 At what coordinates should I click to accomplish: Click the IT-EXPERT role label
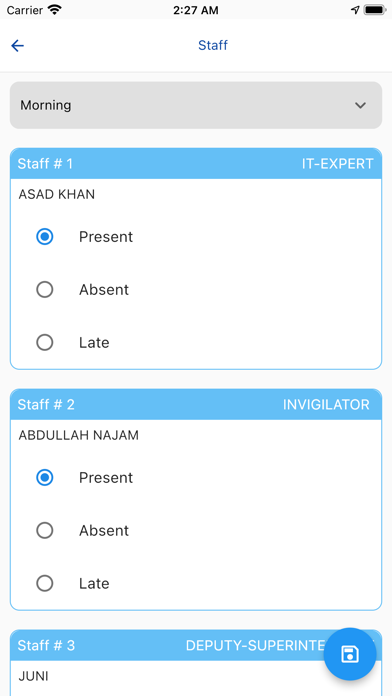(337, 164)
